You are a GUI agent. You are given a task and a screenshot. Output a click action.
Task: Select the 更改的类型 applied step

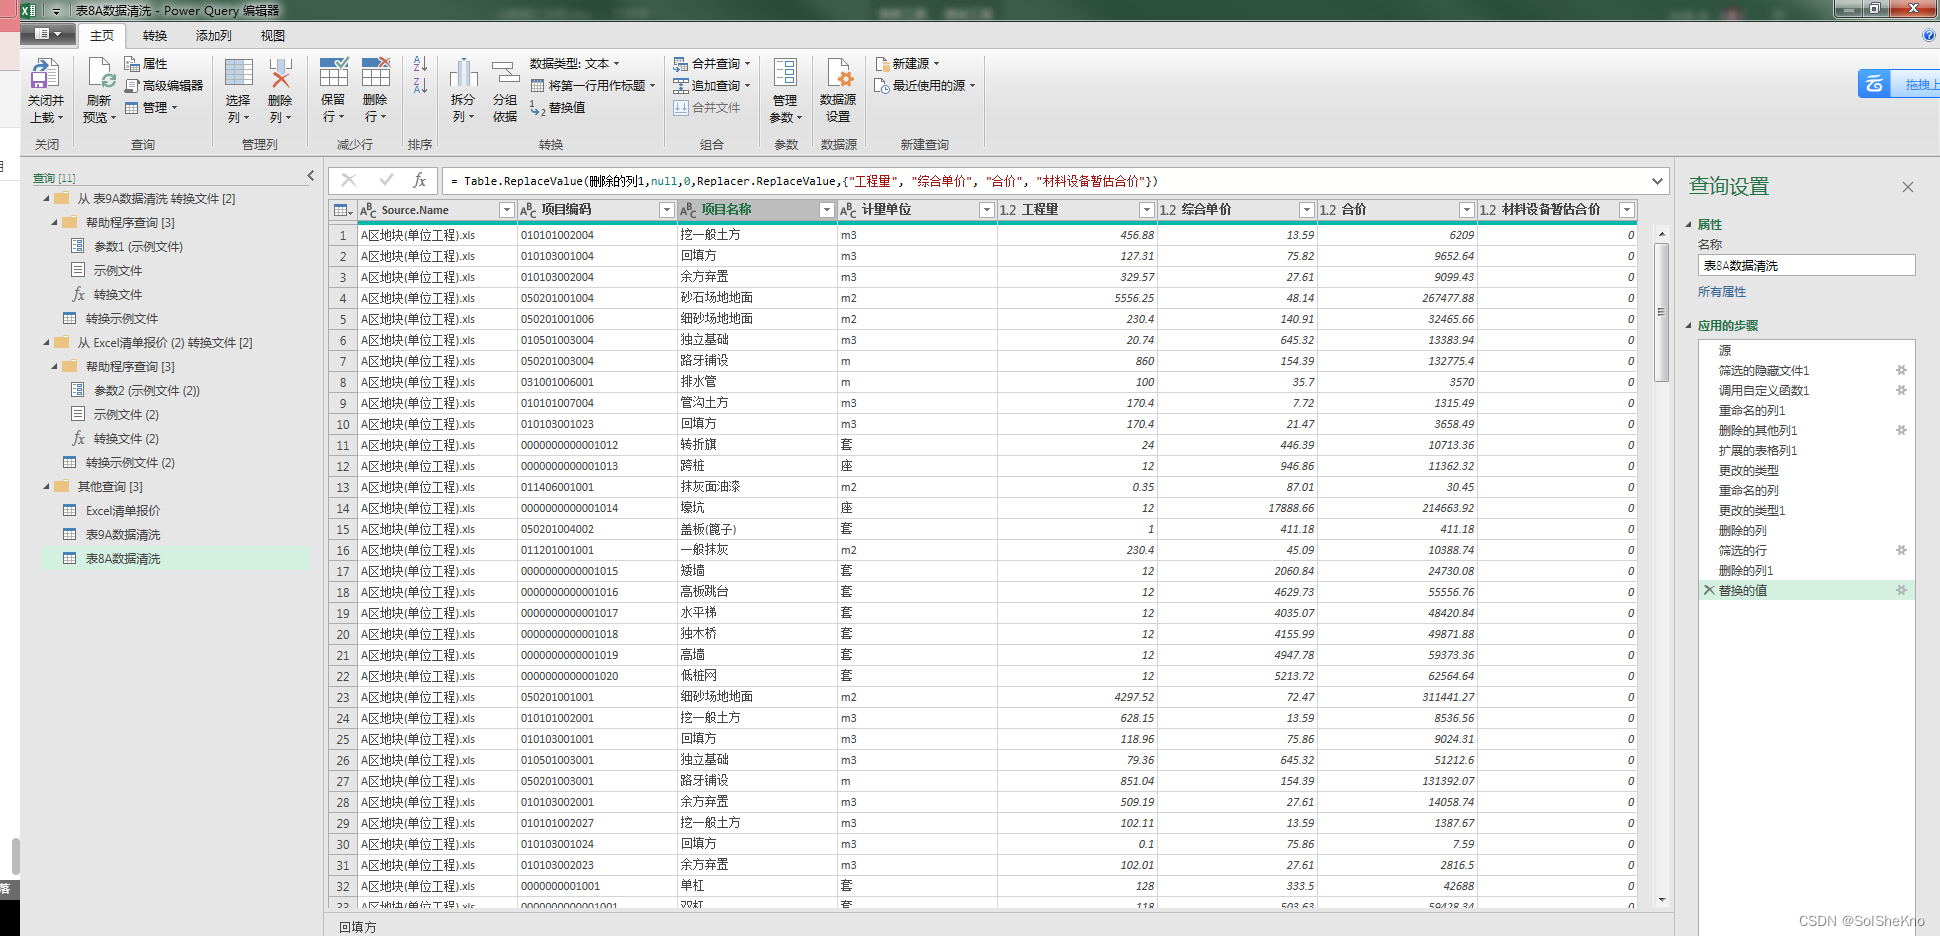(1749, 470)
